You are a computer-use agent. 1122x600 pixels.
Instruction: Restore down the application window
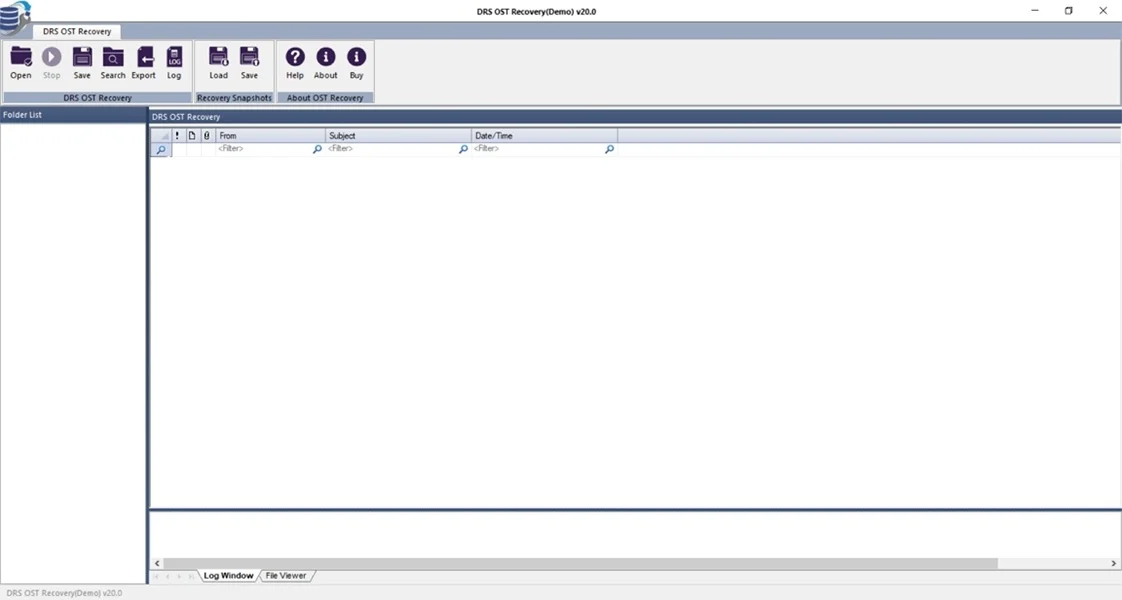point(1068,11)
